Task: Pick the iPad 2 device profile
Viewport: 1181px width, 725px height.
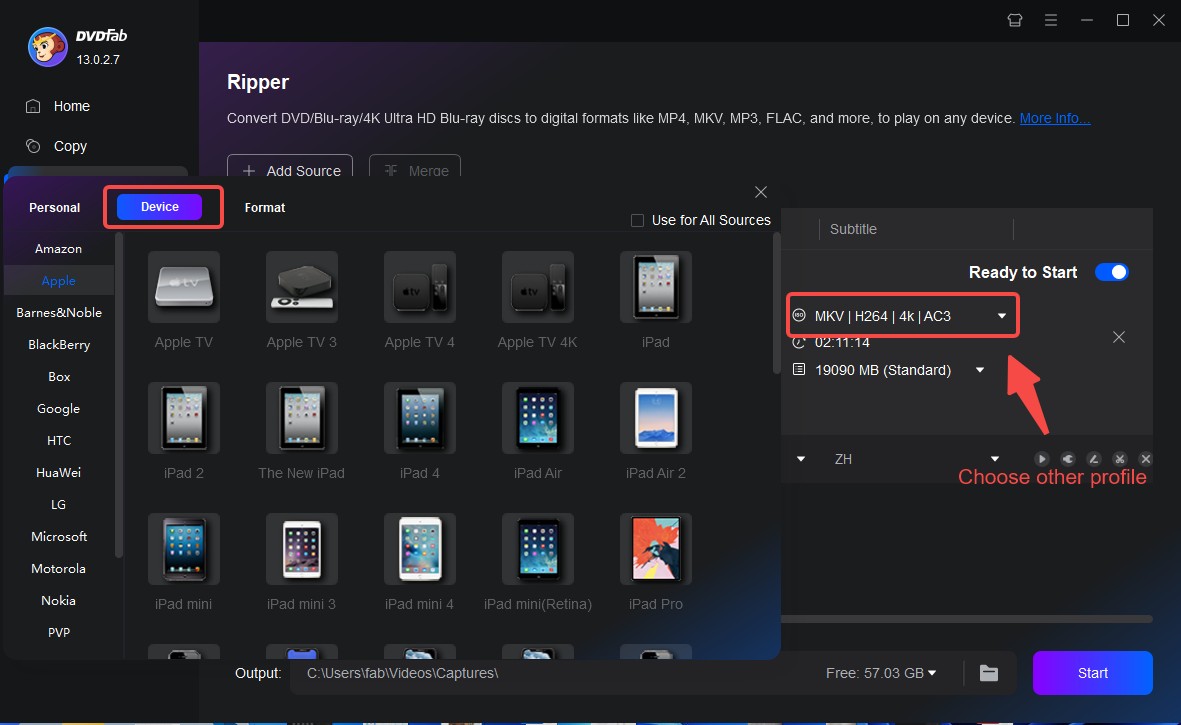Action: tap(184, 418)
